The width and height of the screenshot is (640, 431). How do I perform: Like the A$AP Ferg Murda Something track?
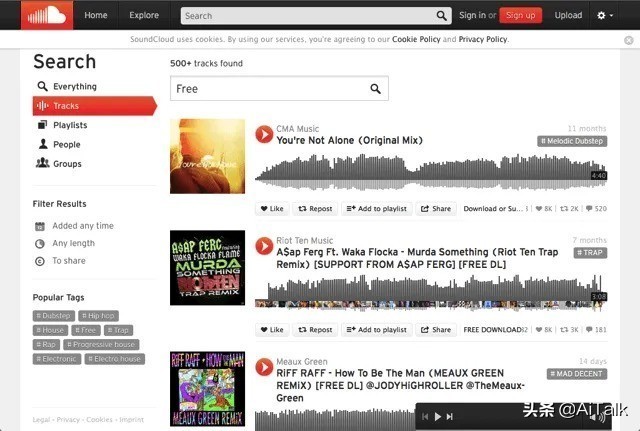pos(272,329)
